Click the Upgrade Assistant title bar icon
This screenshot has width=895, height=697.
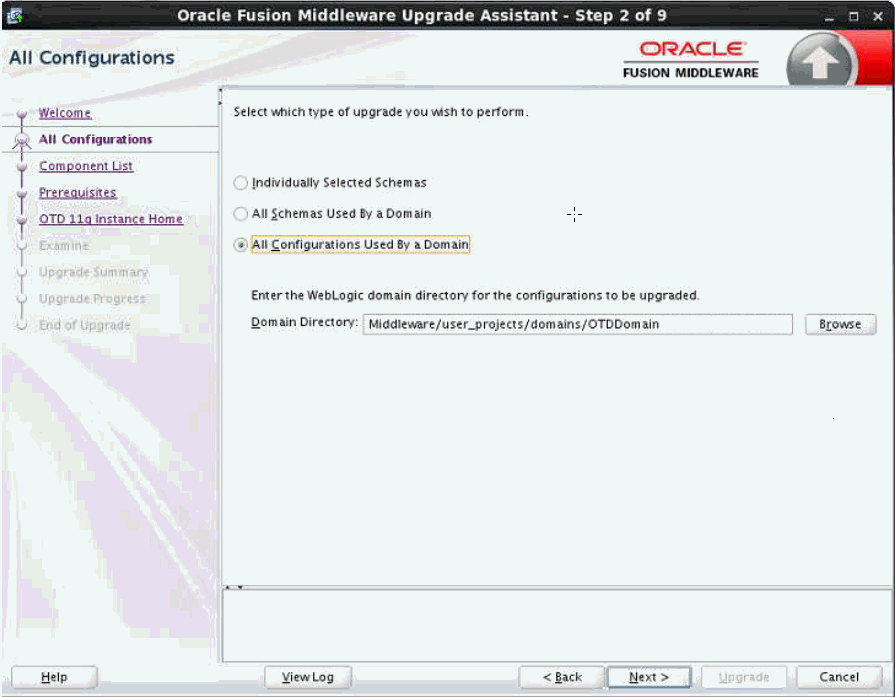(x=14, y=15)
